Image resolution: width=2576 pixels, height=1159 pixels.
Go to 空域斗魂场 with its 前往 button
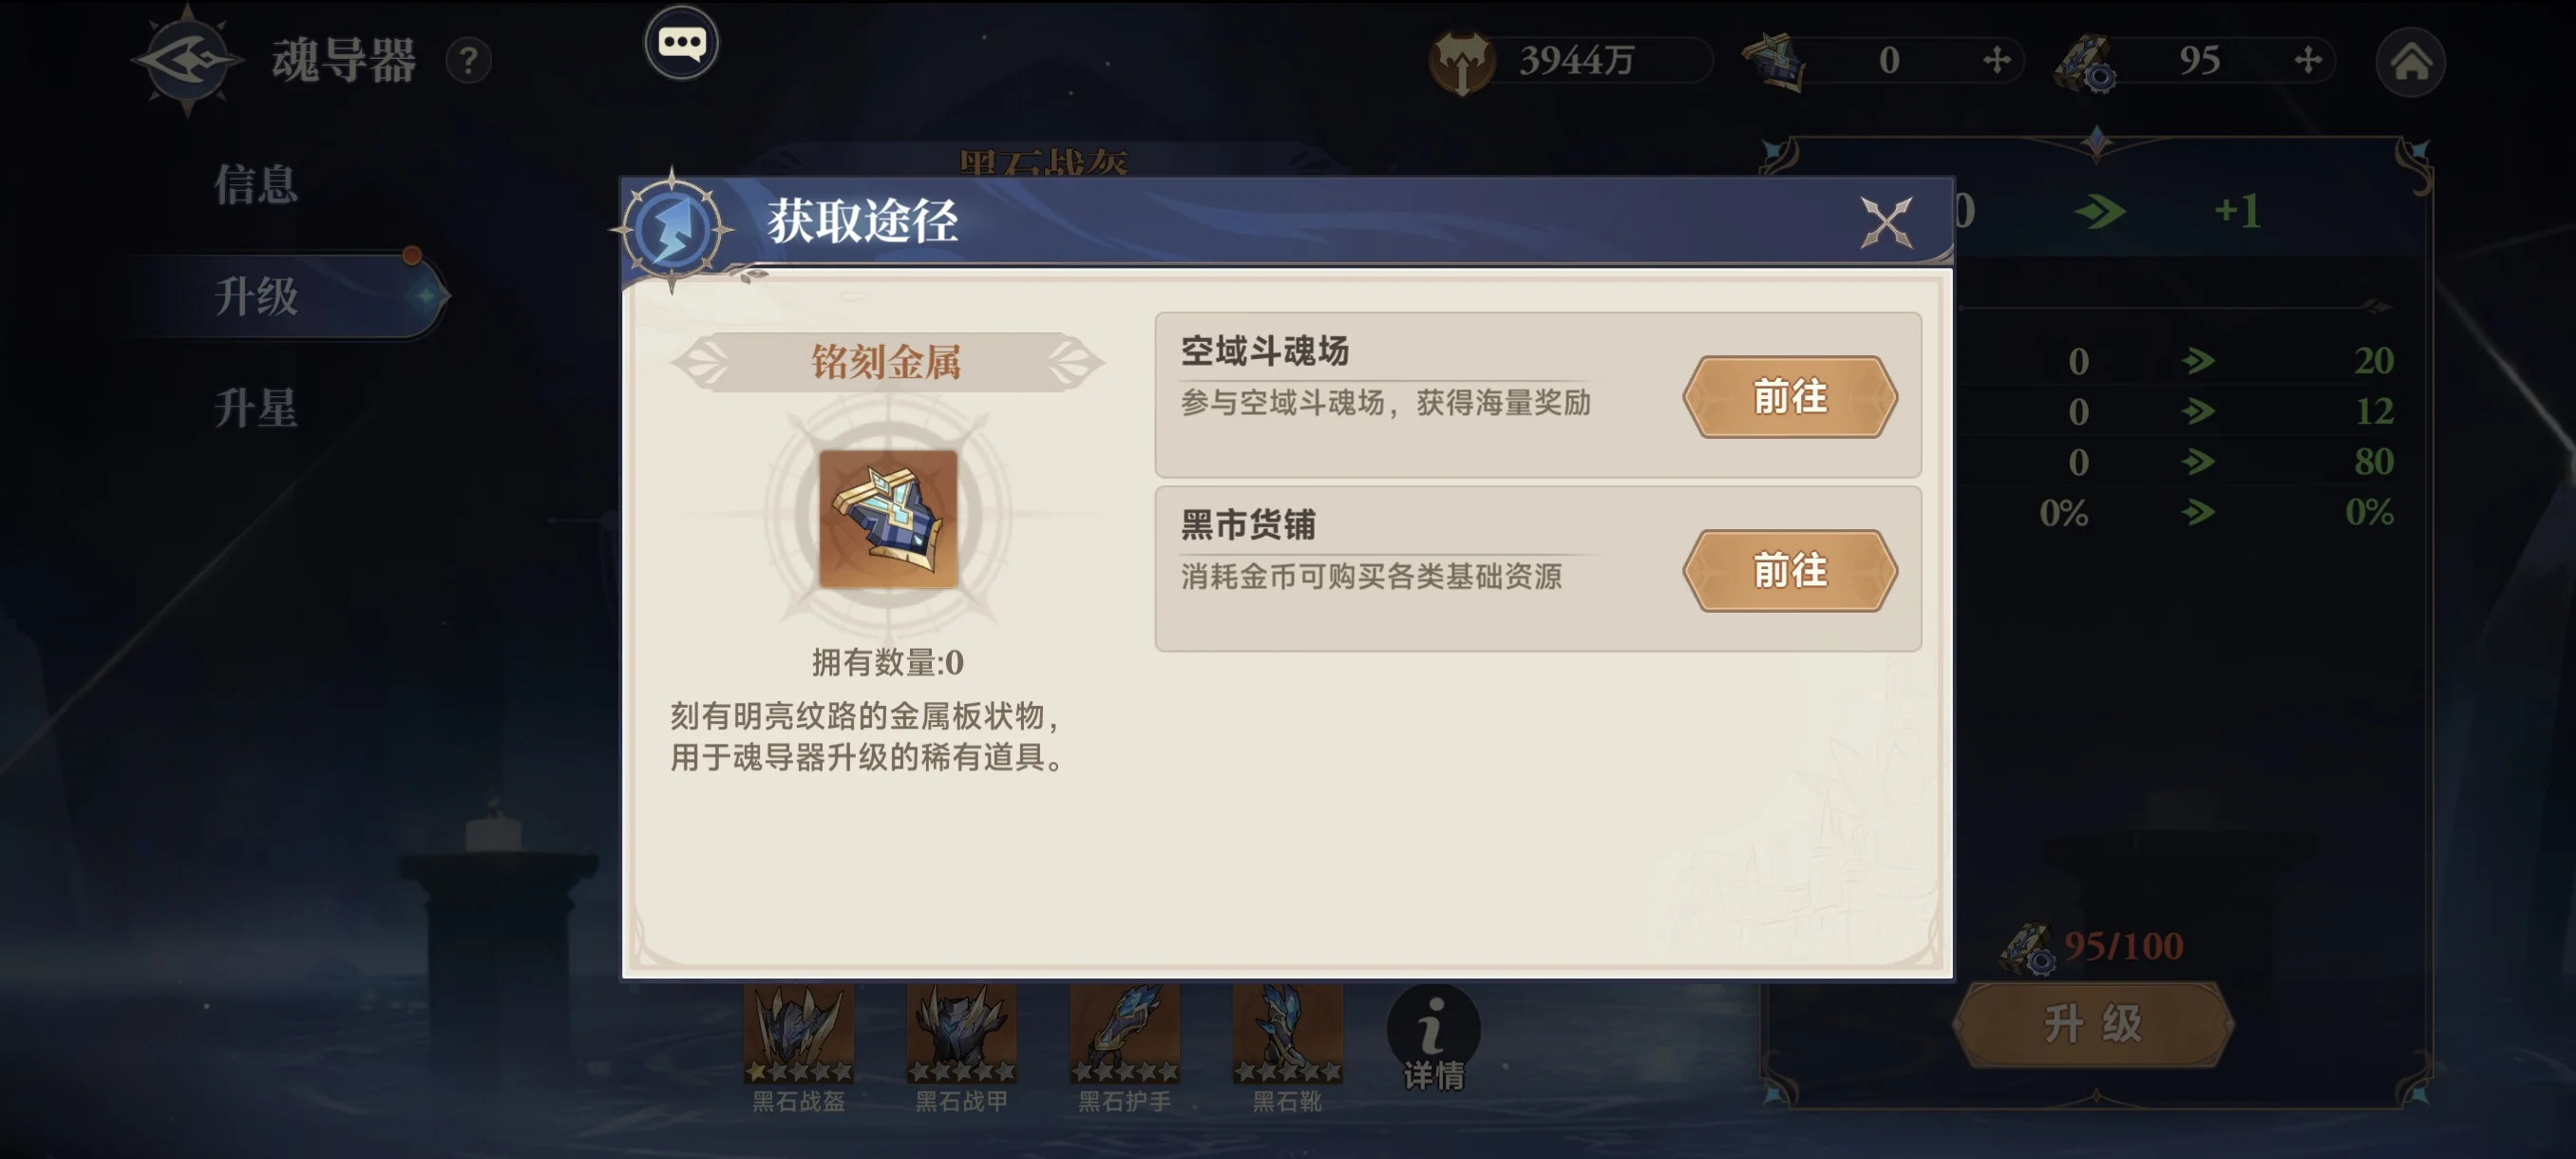coord(1790,397)
